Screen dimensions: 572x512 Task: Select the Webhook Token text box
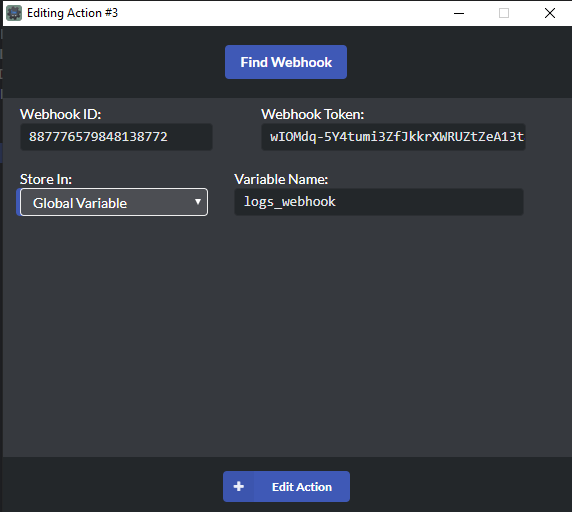393,137
